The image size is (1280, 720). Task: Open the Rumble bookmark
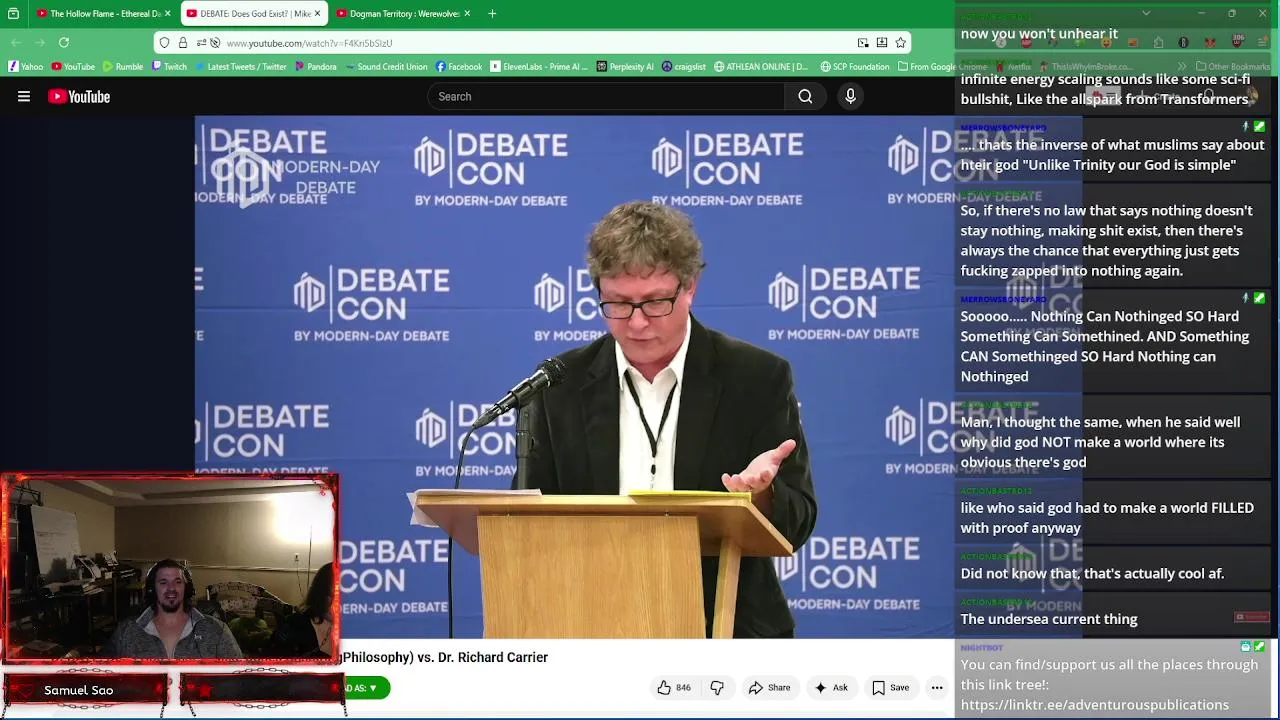pyautogui.click(x=122, y=67)
